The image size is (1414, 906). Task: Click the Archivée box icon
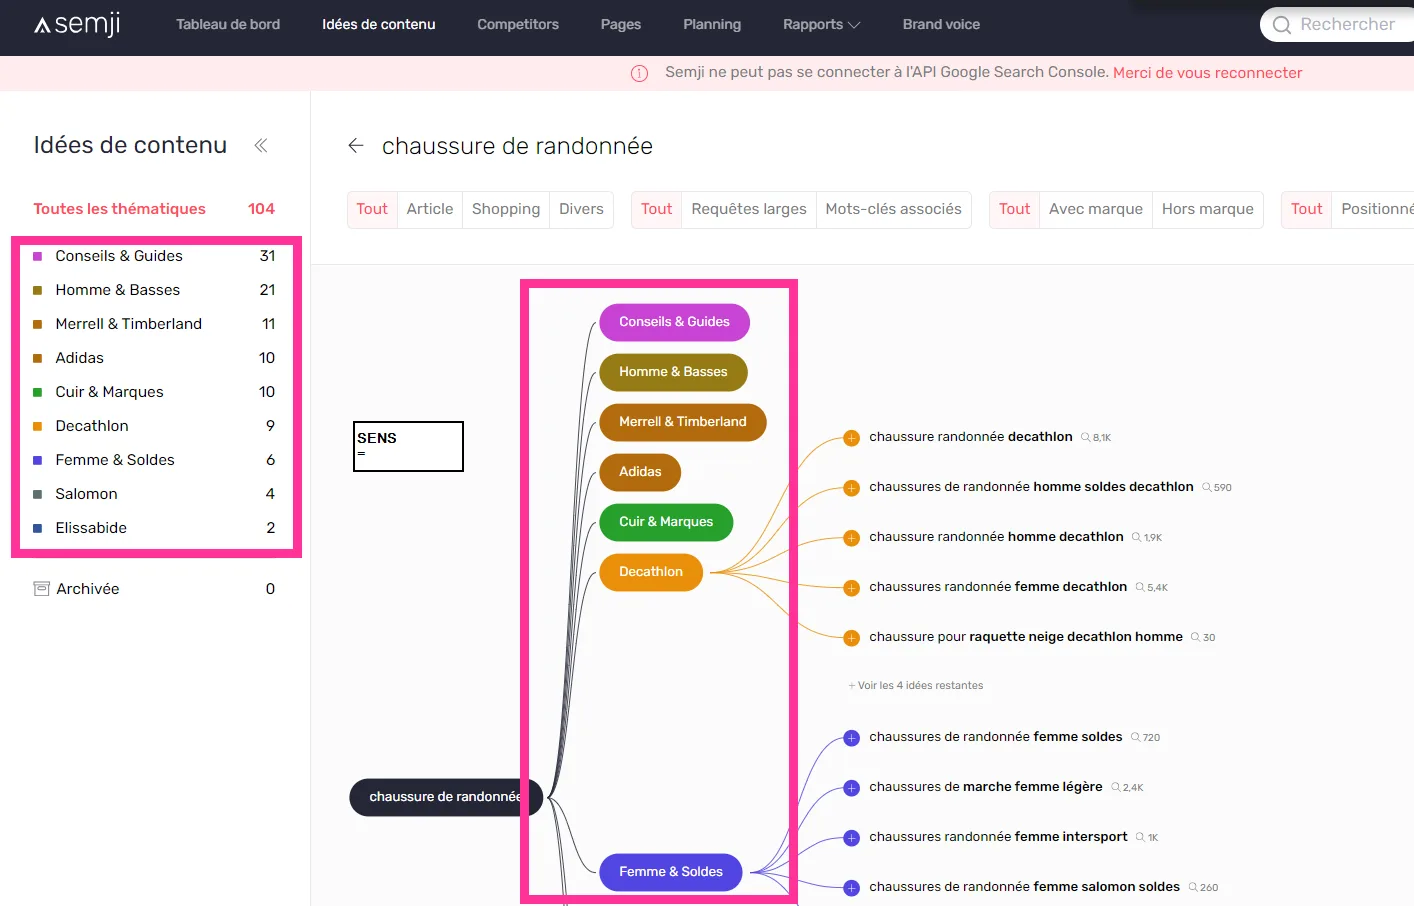[42, 589]
